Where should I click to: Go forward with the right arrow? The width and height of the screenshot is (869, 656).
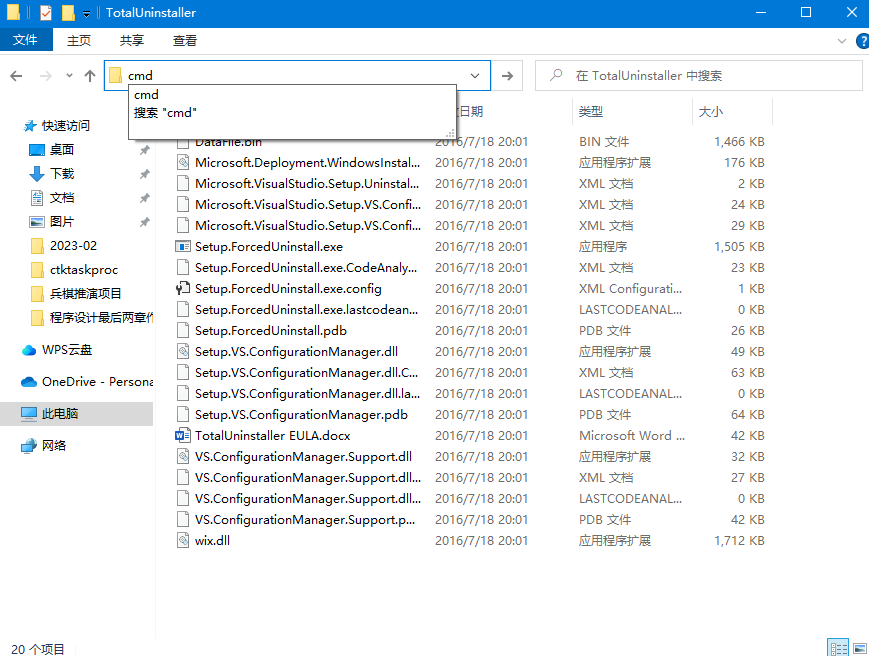(45, 75)
